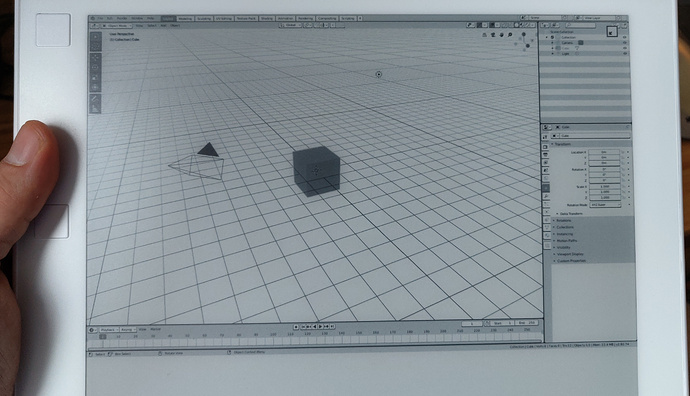The image size is (690, 396).
Task: Expand the Camera item in outliner
Action: click(552, 43)
